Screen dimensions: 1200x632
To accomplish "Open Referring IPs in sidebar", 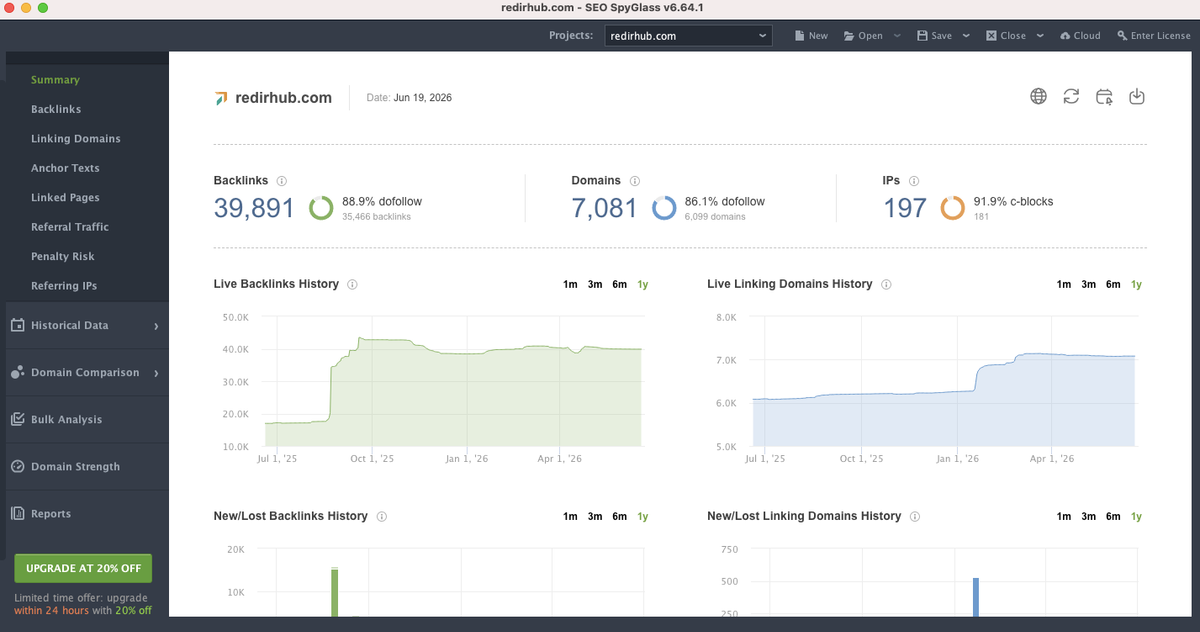I will pos(64,286).
